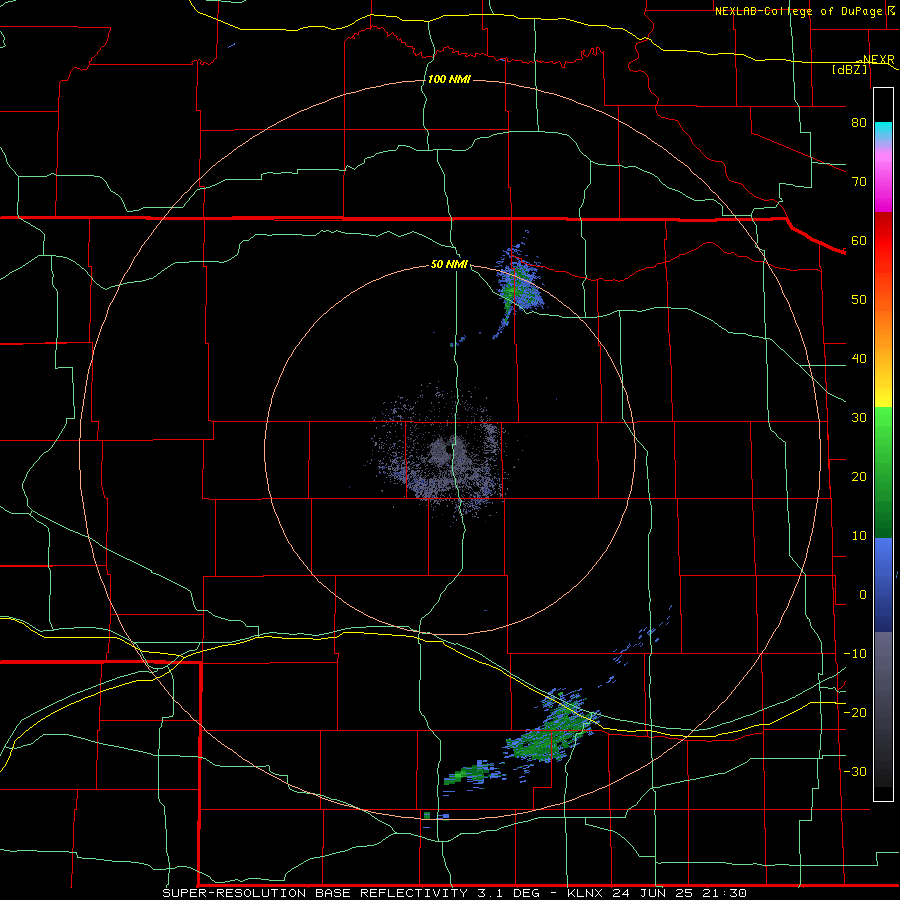Select the 100 NMI range ring label
The height and width of the screenshot is (900, 900).
click(449, 79)
